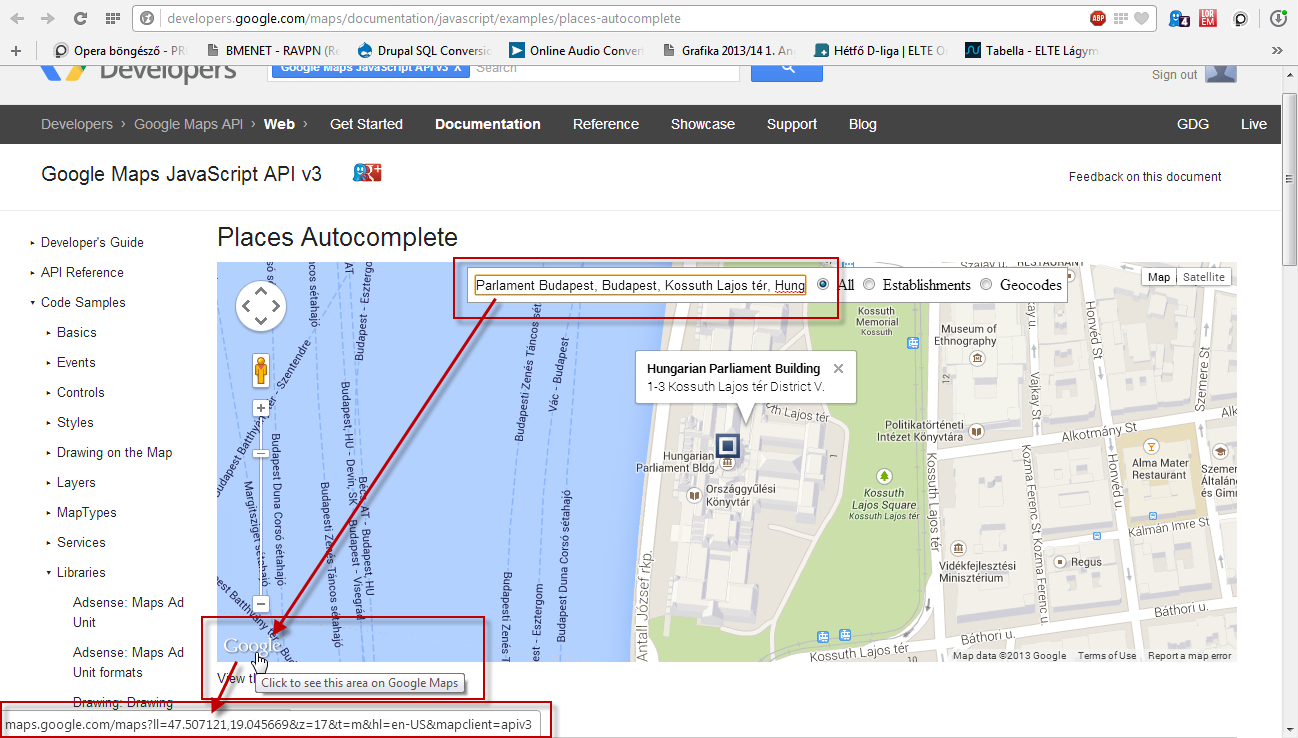The height and width of the screenshot is (738, 1298).
Task: Open the Support nav item
Action: tap(792, 124)
